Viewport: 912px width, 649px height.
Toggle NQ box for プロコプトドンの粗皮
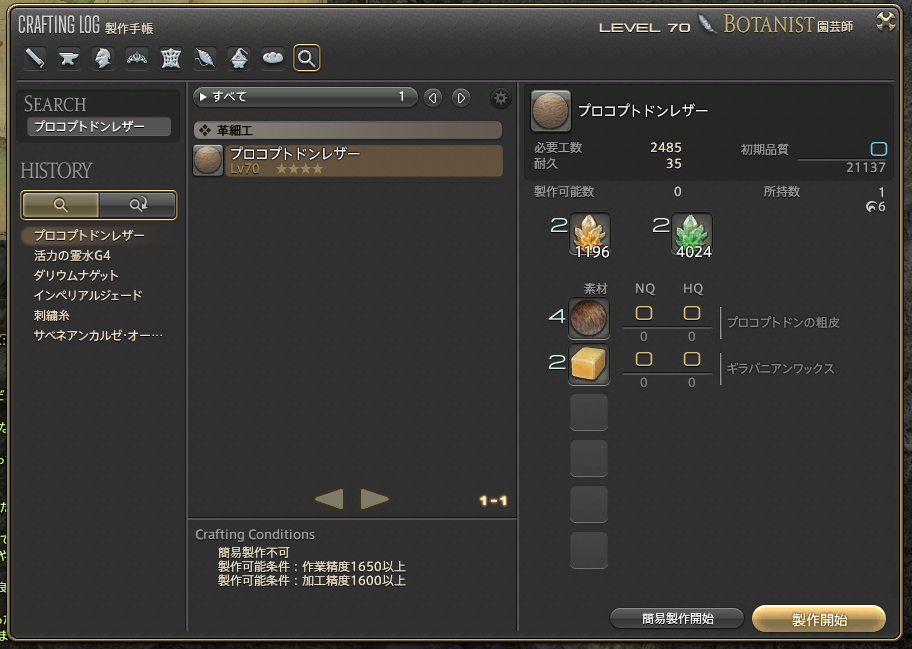643,313
